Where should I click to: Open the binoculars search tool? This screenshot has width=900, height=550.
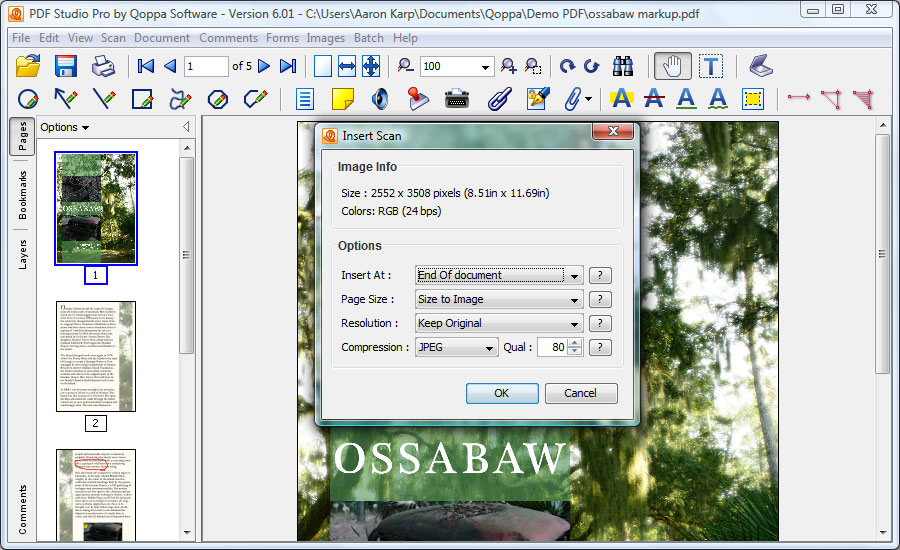tap(623, 66)
